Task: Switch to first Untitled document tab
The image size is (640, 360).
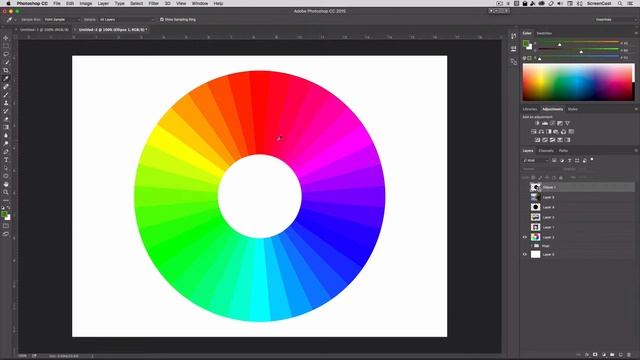Action: point(44,30)
